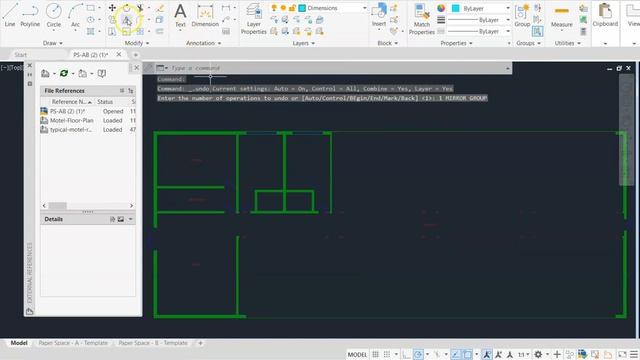Click the Rotate tool in the Modify panel
This screenshot has height=360, width=640.
127,8
